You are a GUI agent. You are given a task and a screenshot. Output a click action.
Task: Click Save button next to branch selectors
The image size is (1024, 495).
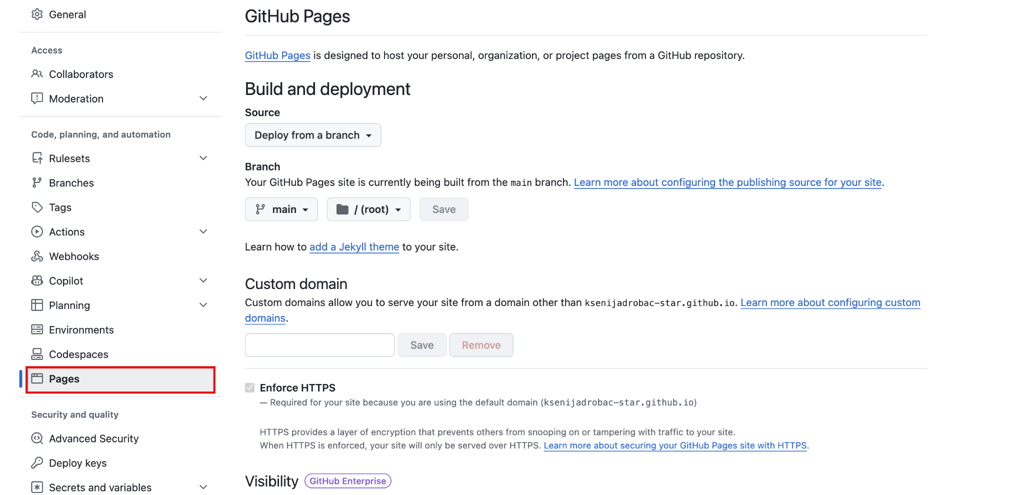point(444,210)
